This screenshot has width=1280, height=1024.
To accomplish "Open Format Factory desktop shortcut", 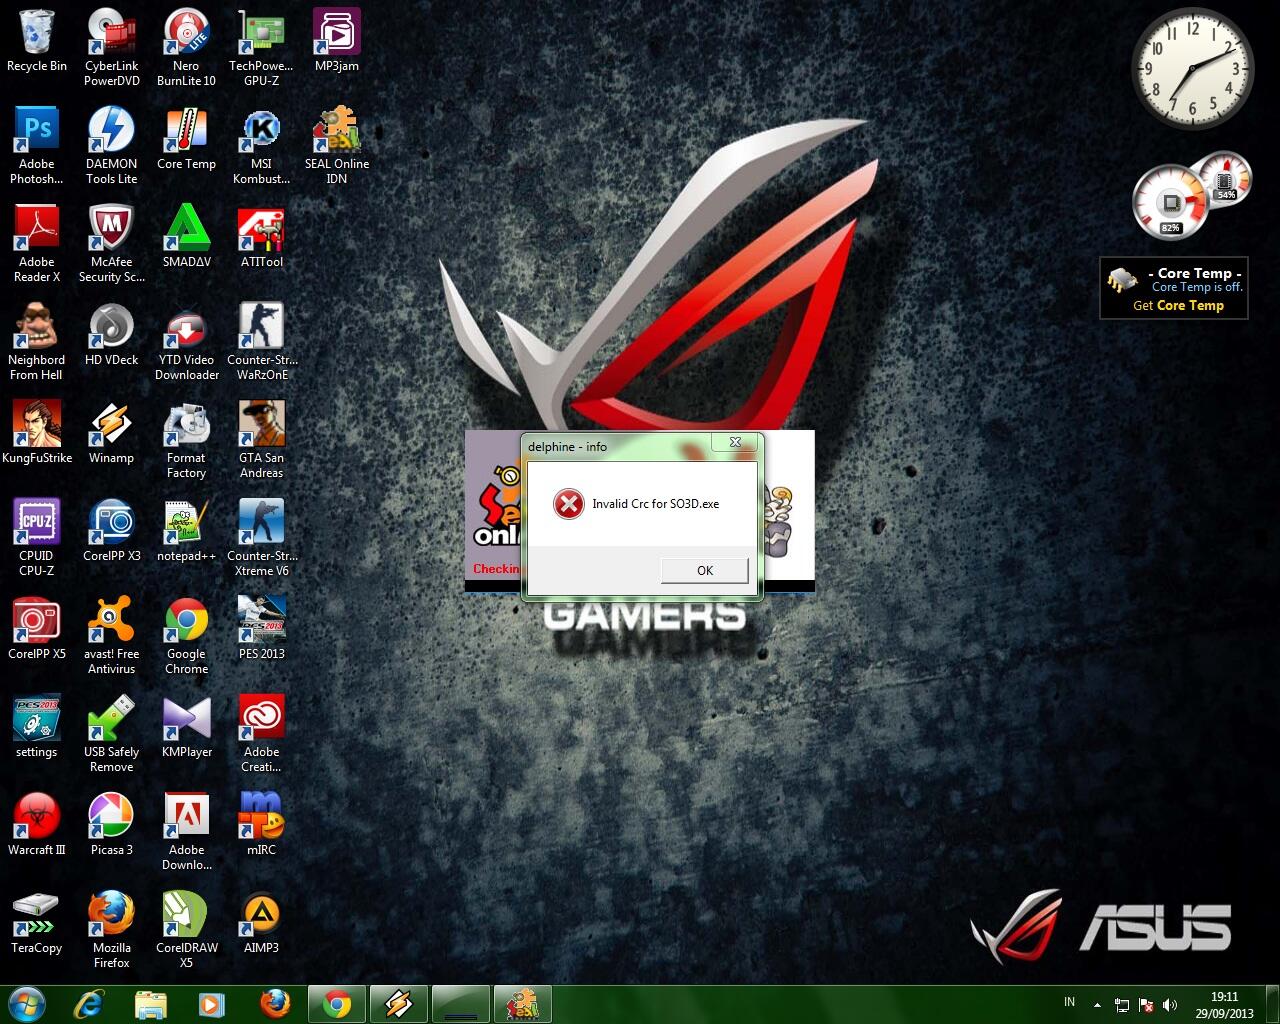I will point(186,439).
